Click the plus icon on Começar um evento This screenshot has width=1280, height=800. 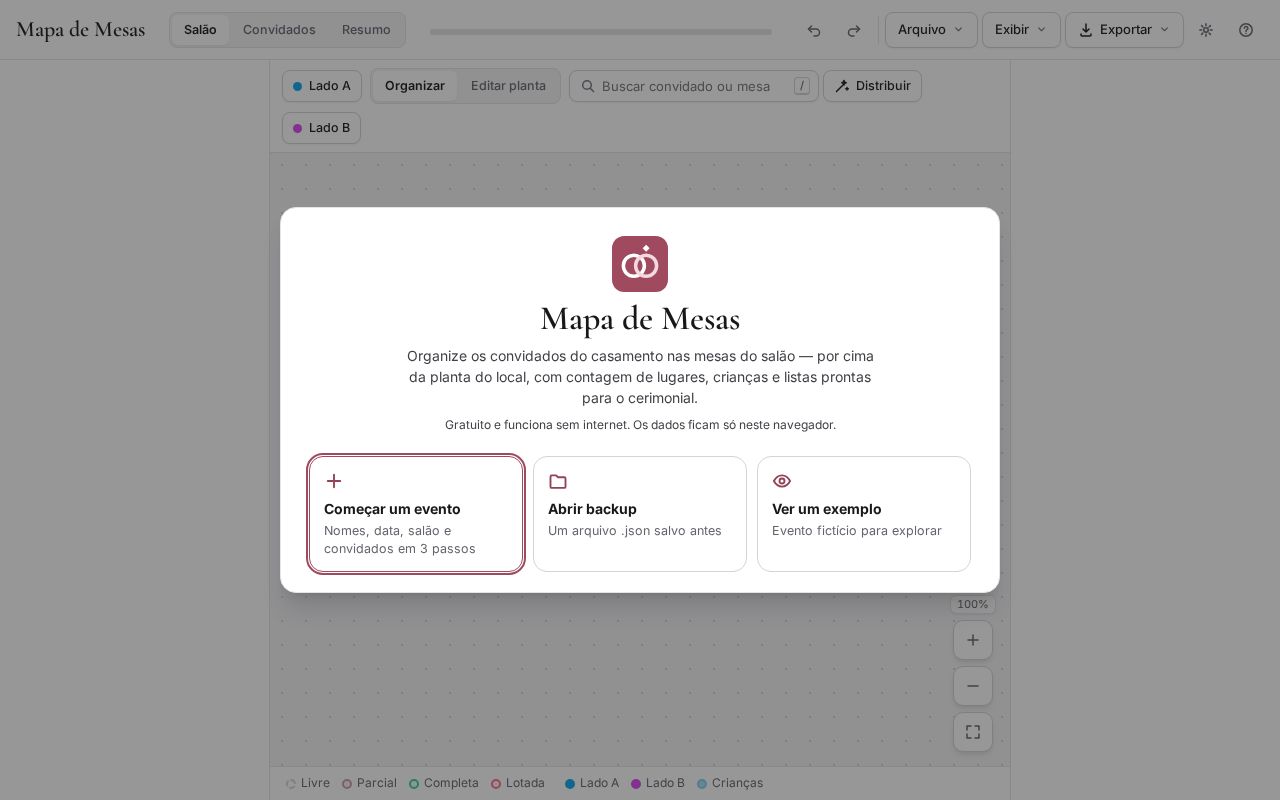click(x=334, y=481)
